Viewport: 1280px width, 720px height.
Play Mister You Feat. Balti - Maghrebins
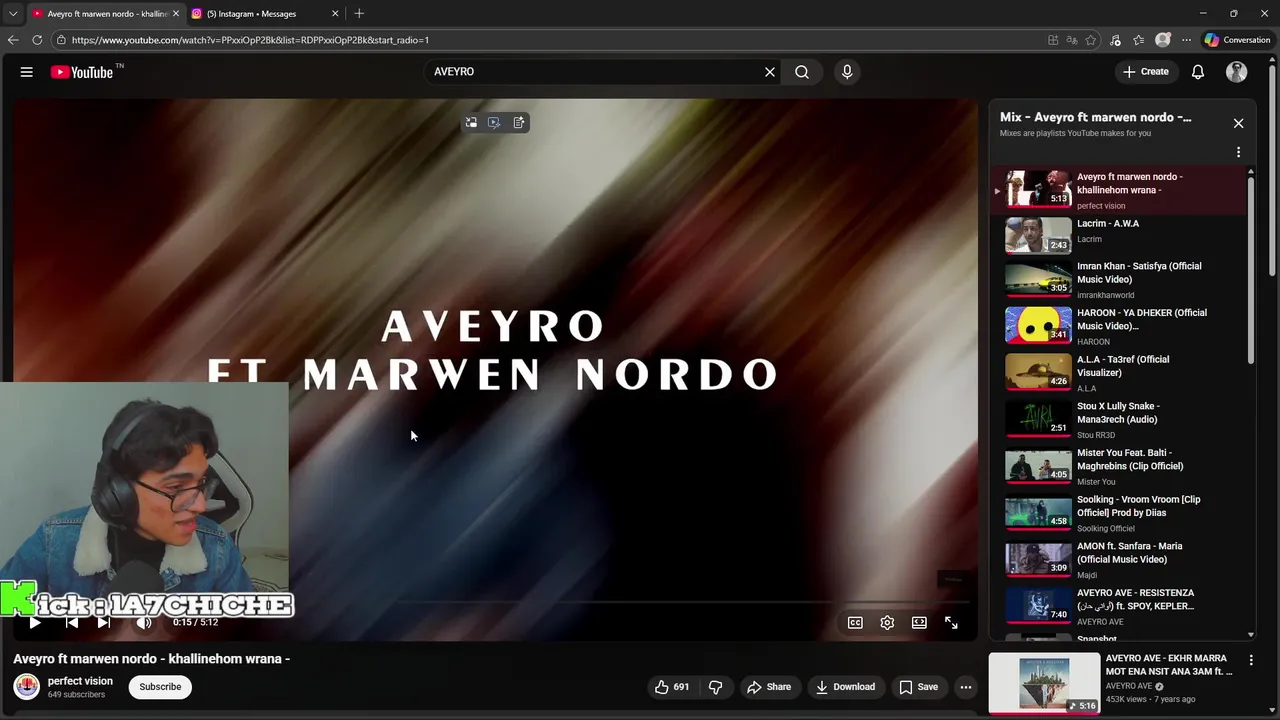point(1117,467)
